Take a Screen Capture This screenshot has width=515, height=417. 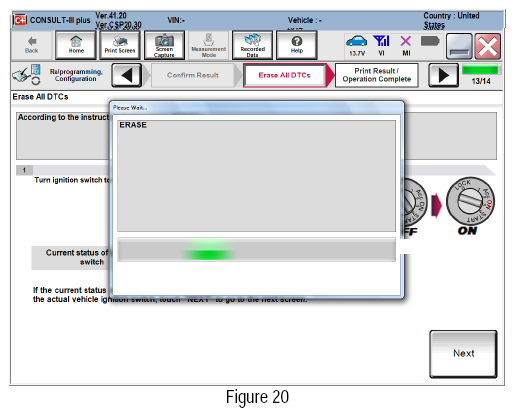164,45
